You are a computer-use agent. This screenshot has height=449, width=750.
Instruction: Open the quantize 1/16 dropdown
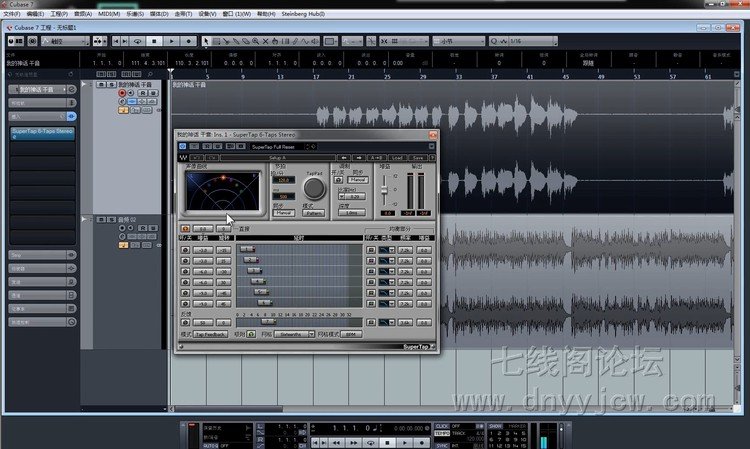tap(532, 42)
